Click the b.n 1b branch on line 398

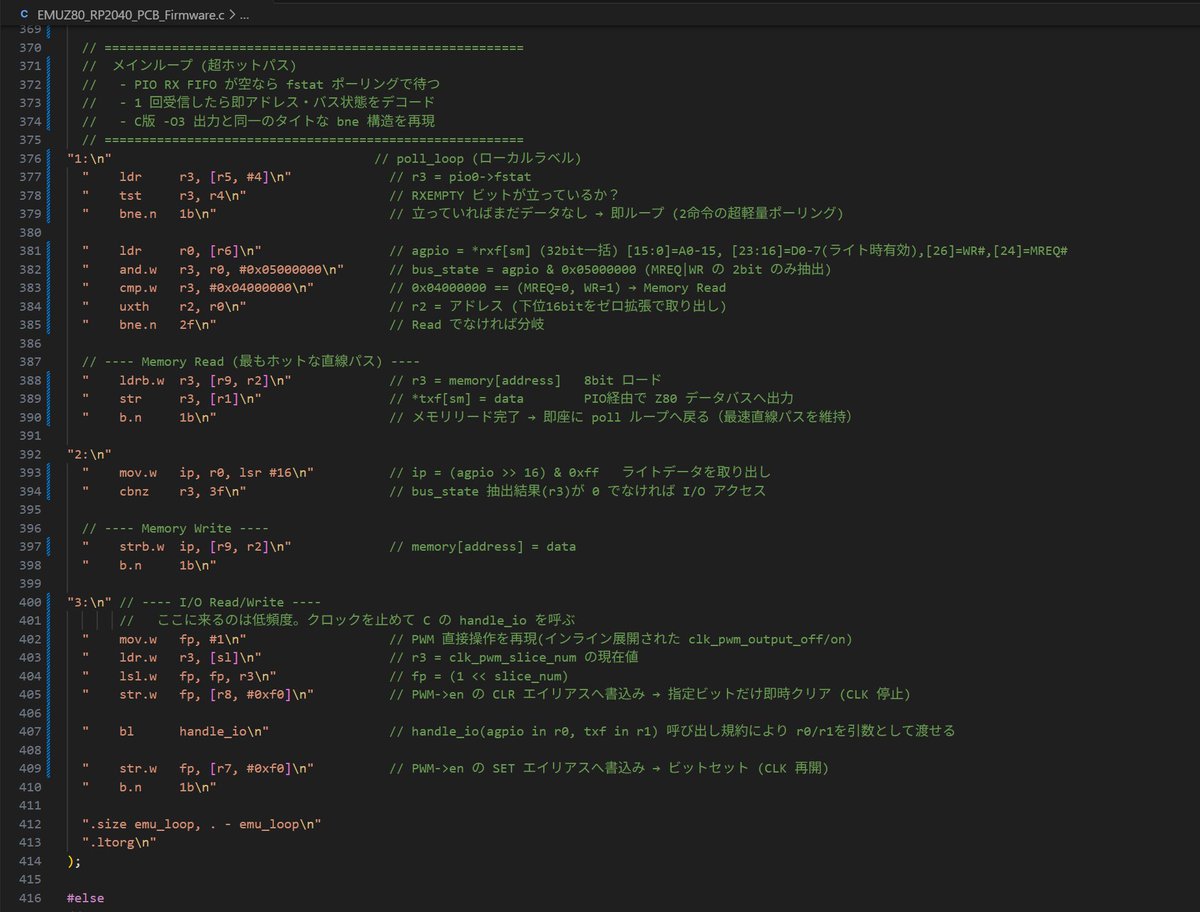coord(157,565)
